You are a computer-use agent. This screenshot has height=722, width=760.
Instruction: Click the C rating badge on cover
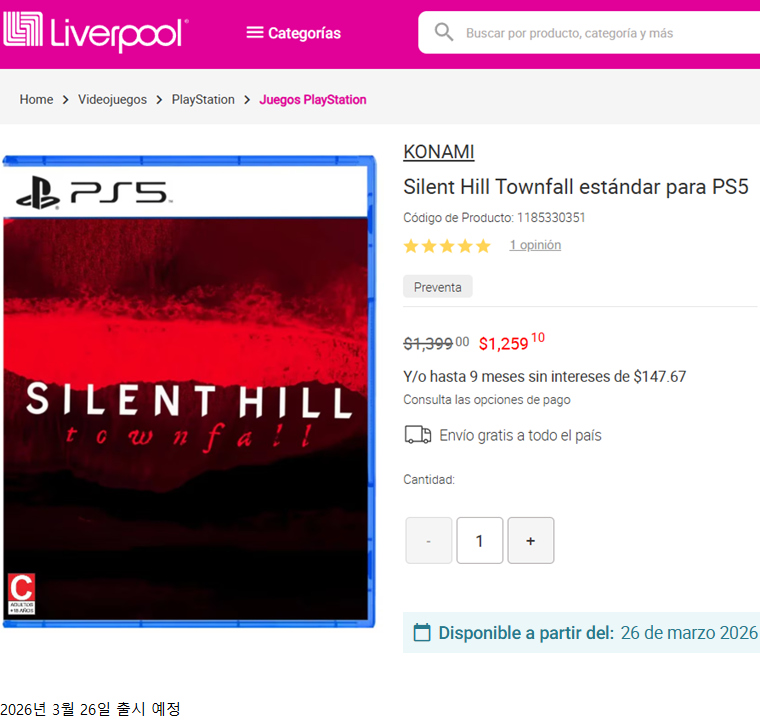(x=21, y=594)
